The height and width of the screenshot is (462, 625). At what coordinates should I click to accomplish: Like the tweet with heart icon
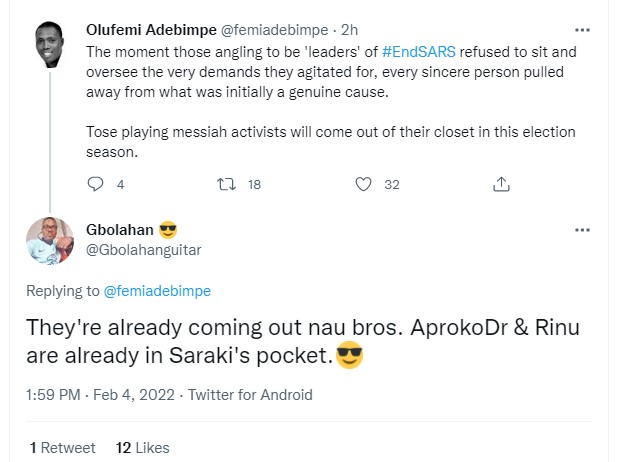click(x=364, y=184)
